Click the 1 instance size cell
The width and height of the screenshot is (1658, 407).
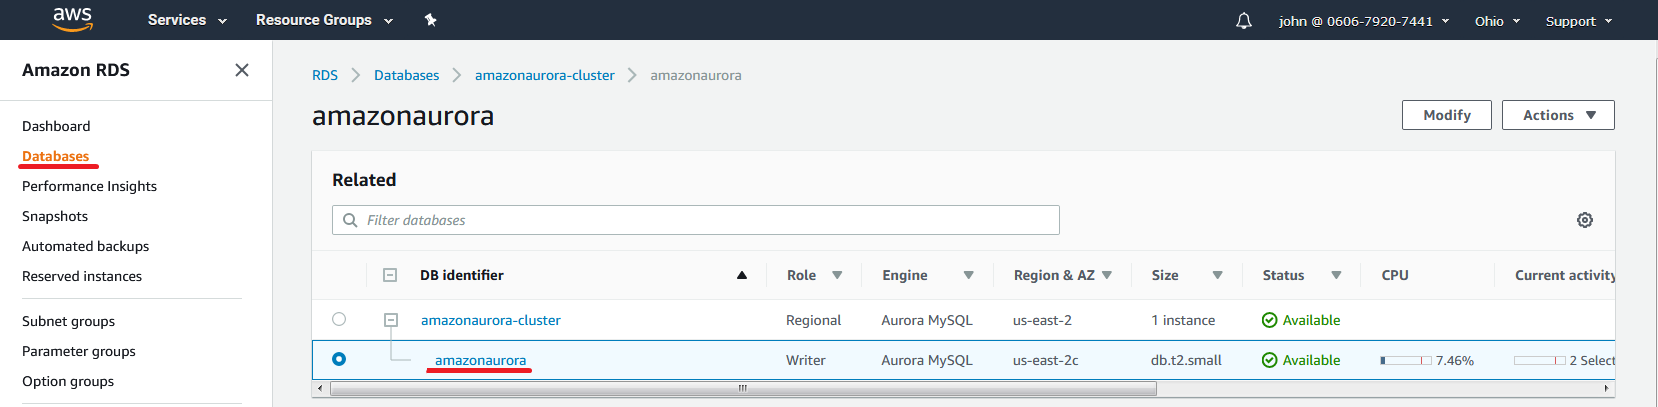1183,320
